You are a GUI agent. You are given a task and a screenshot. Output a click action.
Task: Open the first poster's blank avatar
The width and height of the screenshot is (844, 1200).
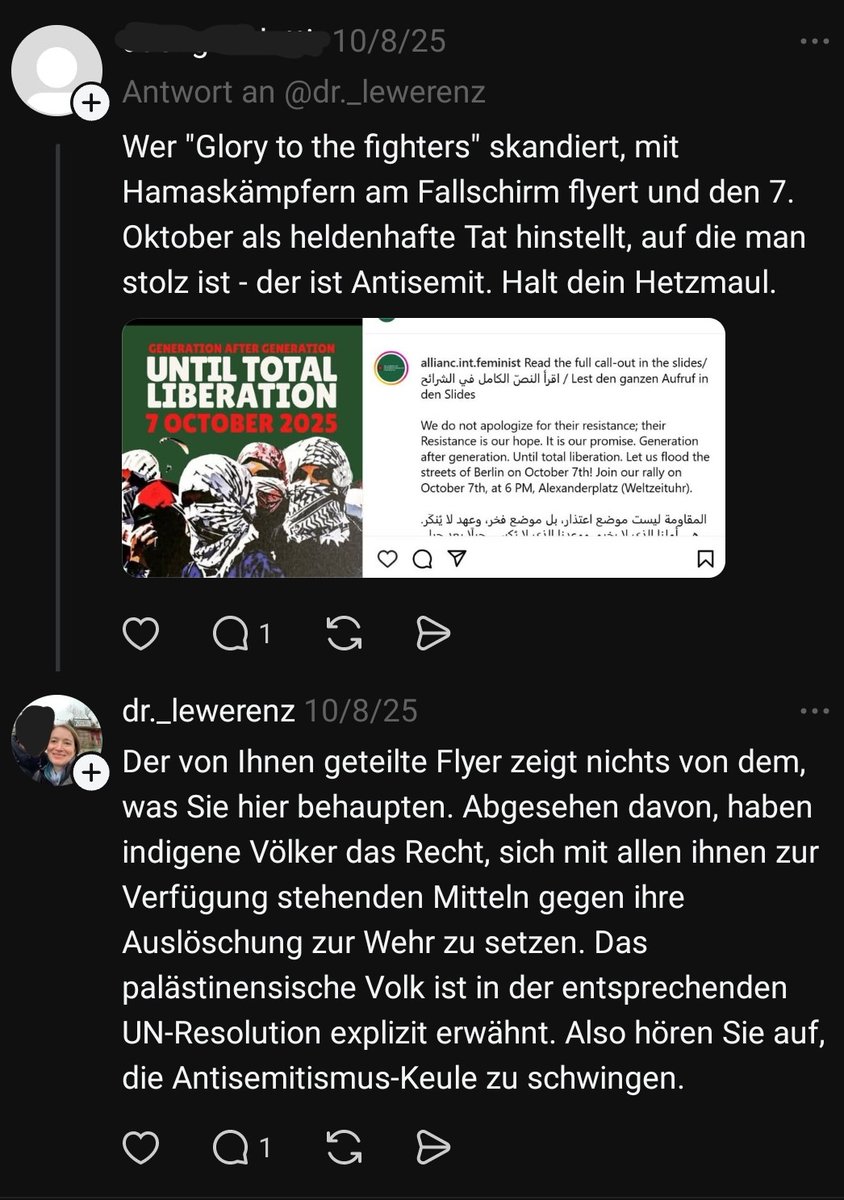pyautogui.click(x=55, y=70)
